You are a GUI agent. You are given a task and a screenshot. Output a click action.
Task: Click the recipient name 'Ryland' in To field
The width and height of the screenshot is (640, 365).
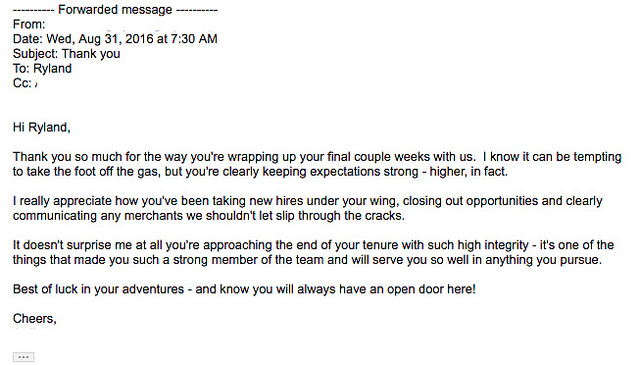[52, 68]
